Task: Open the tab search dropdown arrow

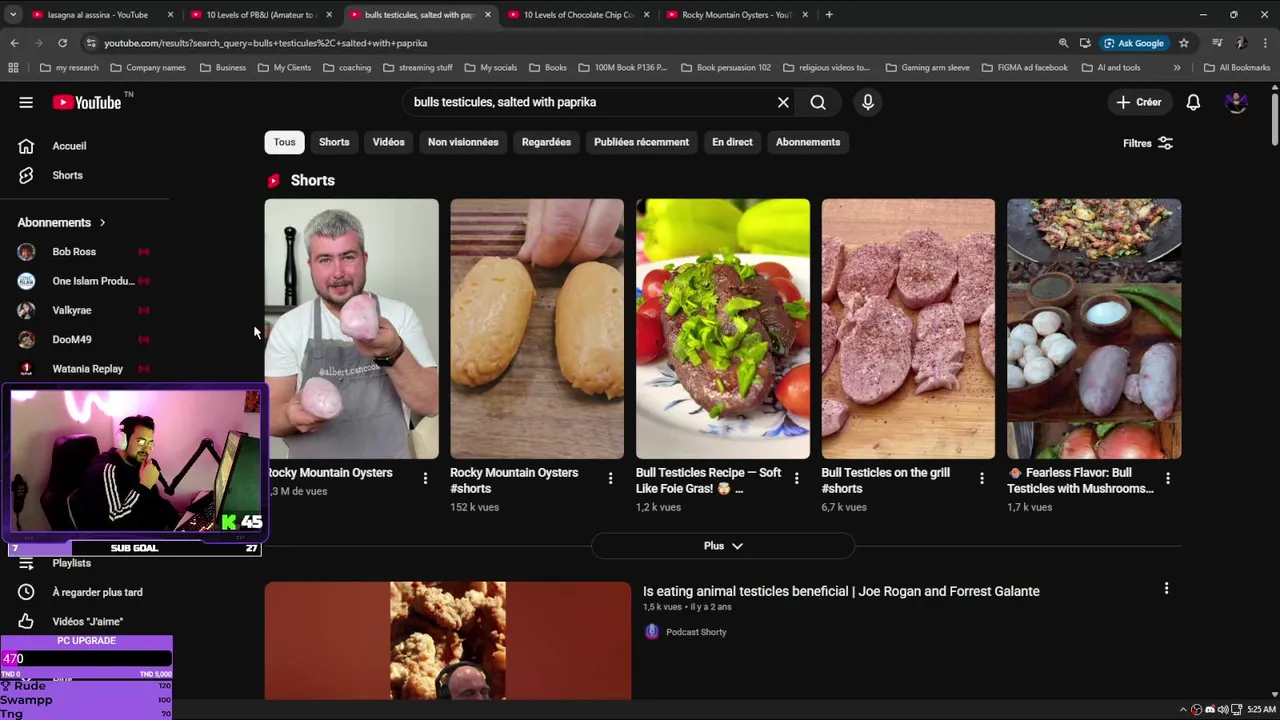Action: [x=11, y=15]
